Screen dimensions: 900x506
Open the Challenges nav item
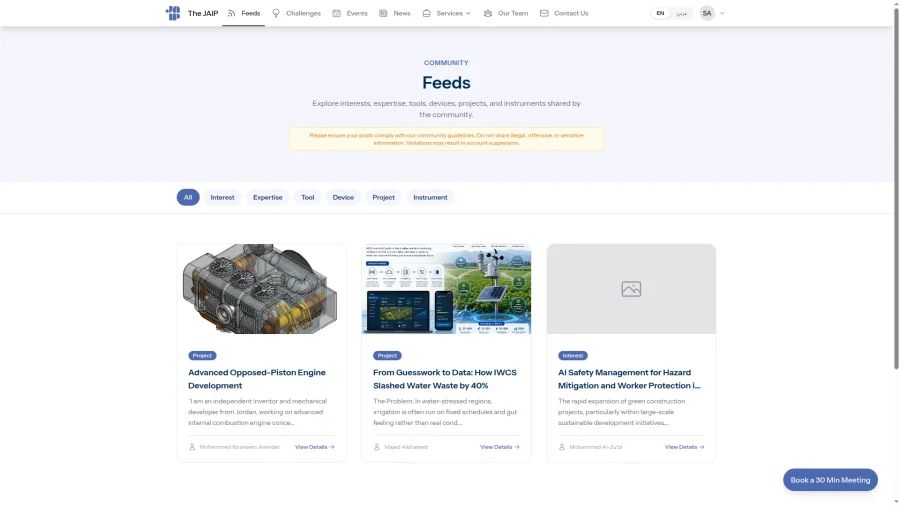(x=297, y=13)
